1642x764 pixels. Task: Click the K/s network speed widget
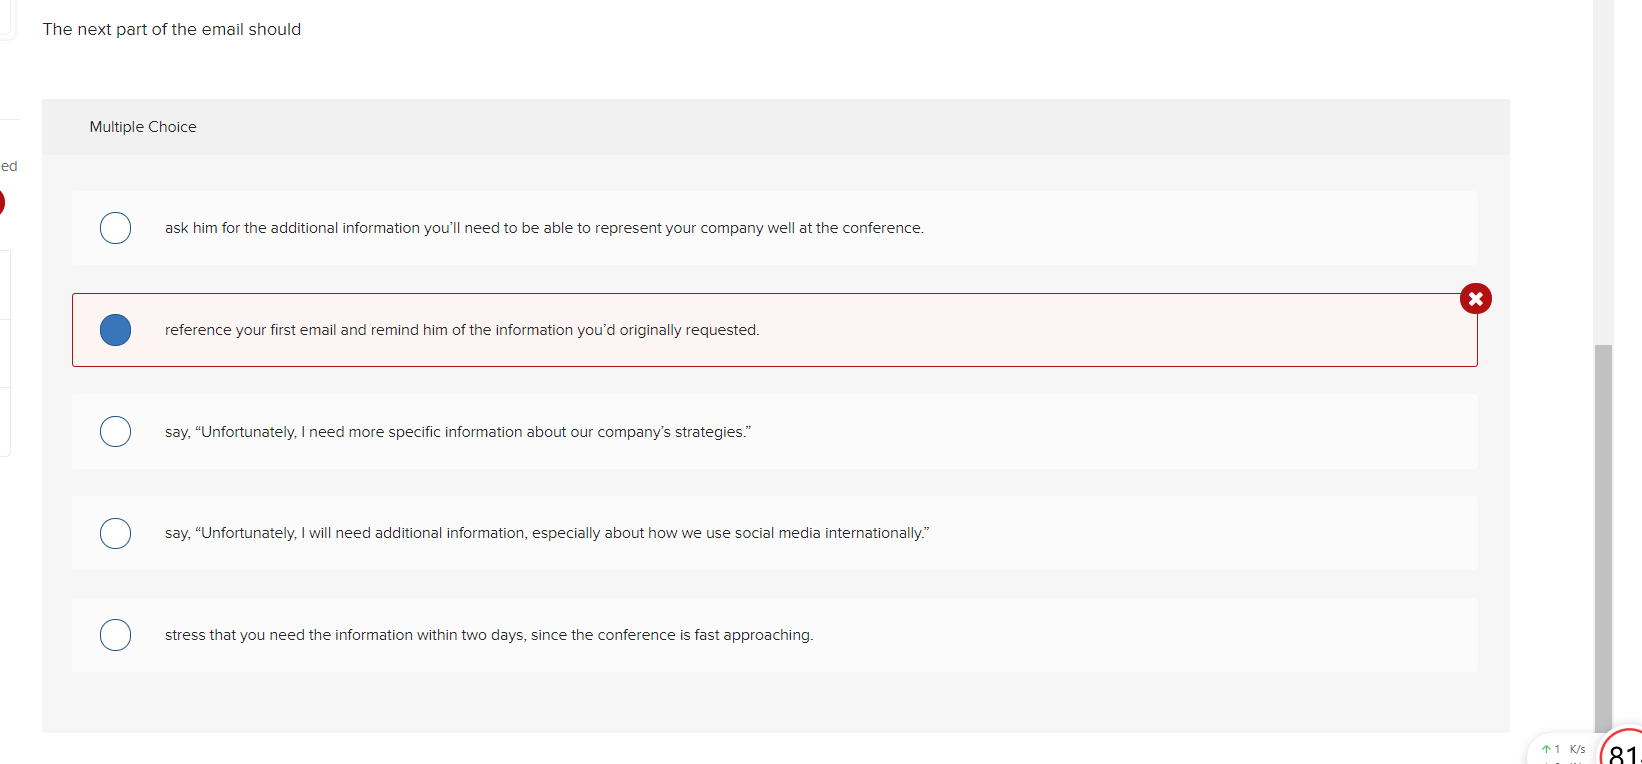(1563, 749)
